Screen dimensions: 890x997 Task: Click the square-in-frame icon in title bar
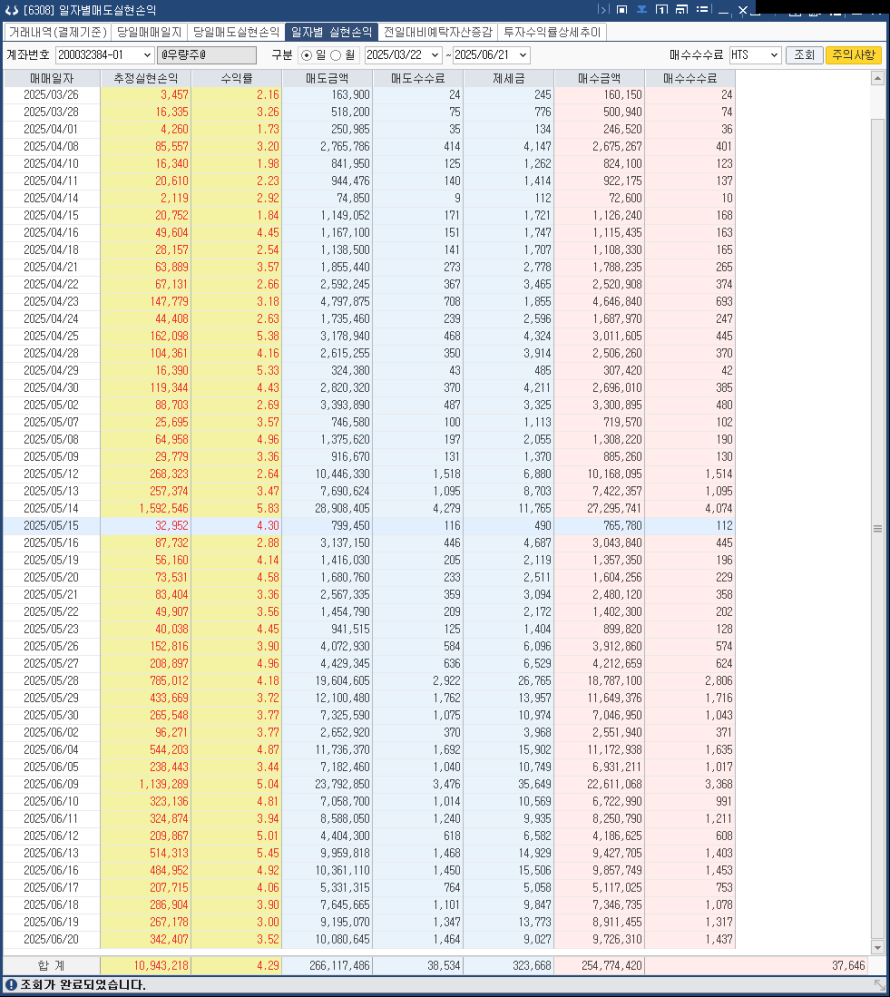point(622,10)
